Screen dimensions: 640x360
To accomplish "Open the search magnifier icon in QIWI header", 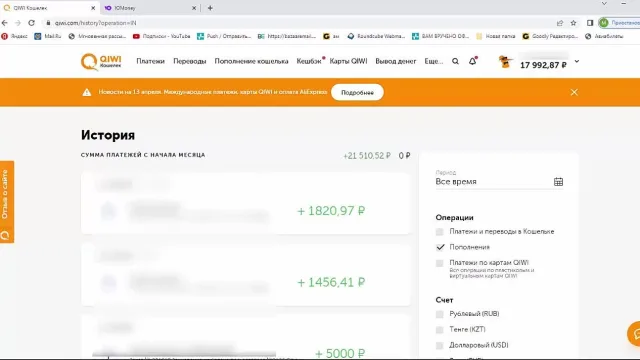I will click(x=455, y=61).
